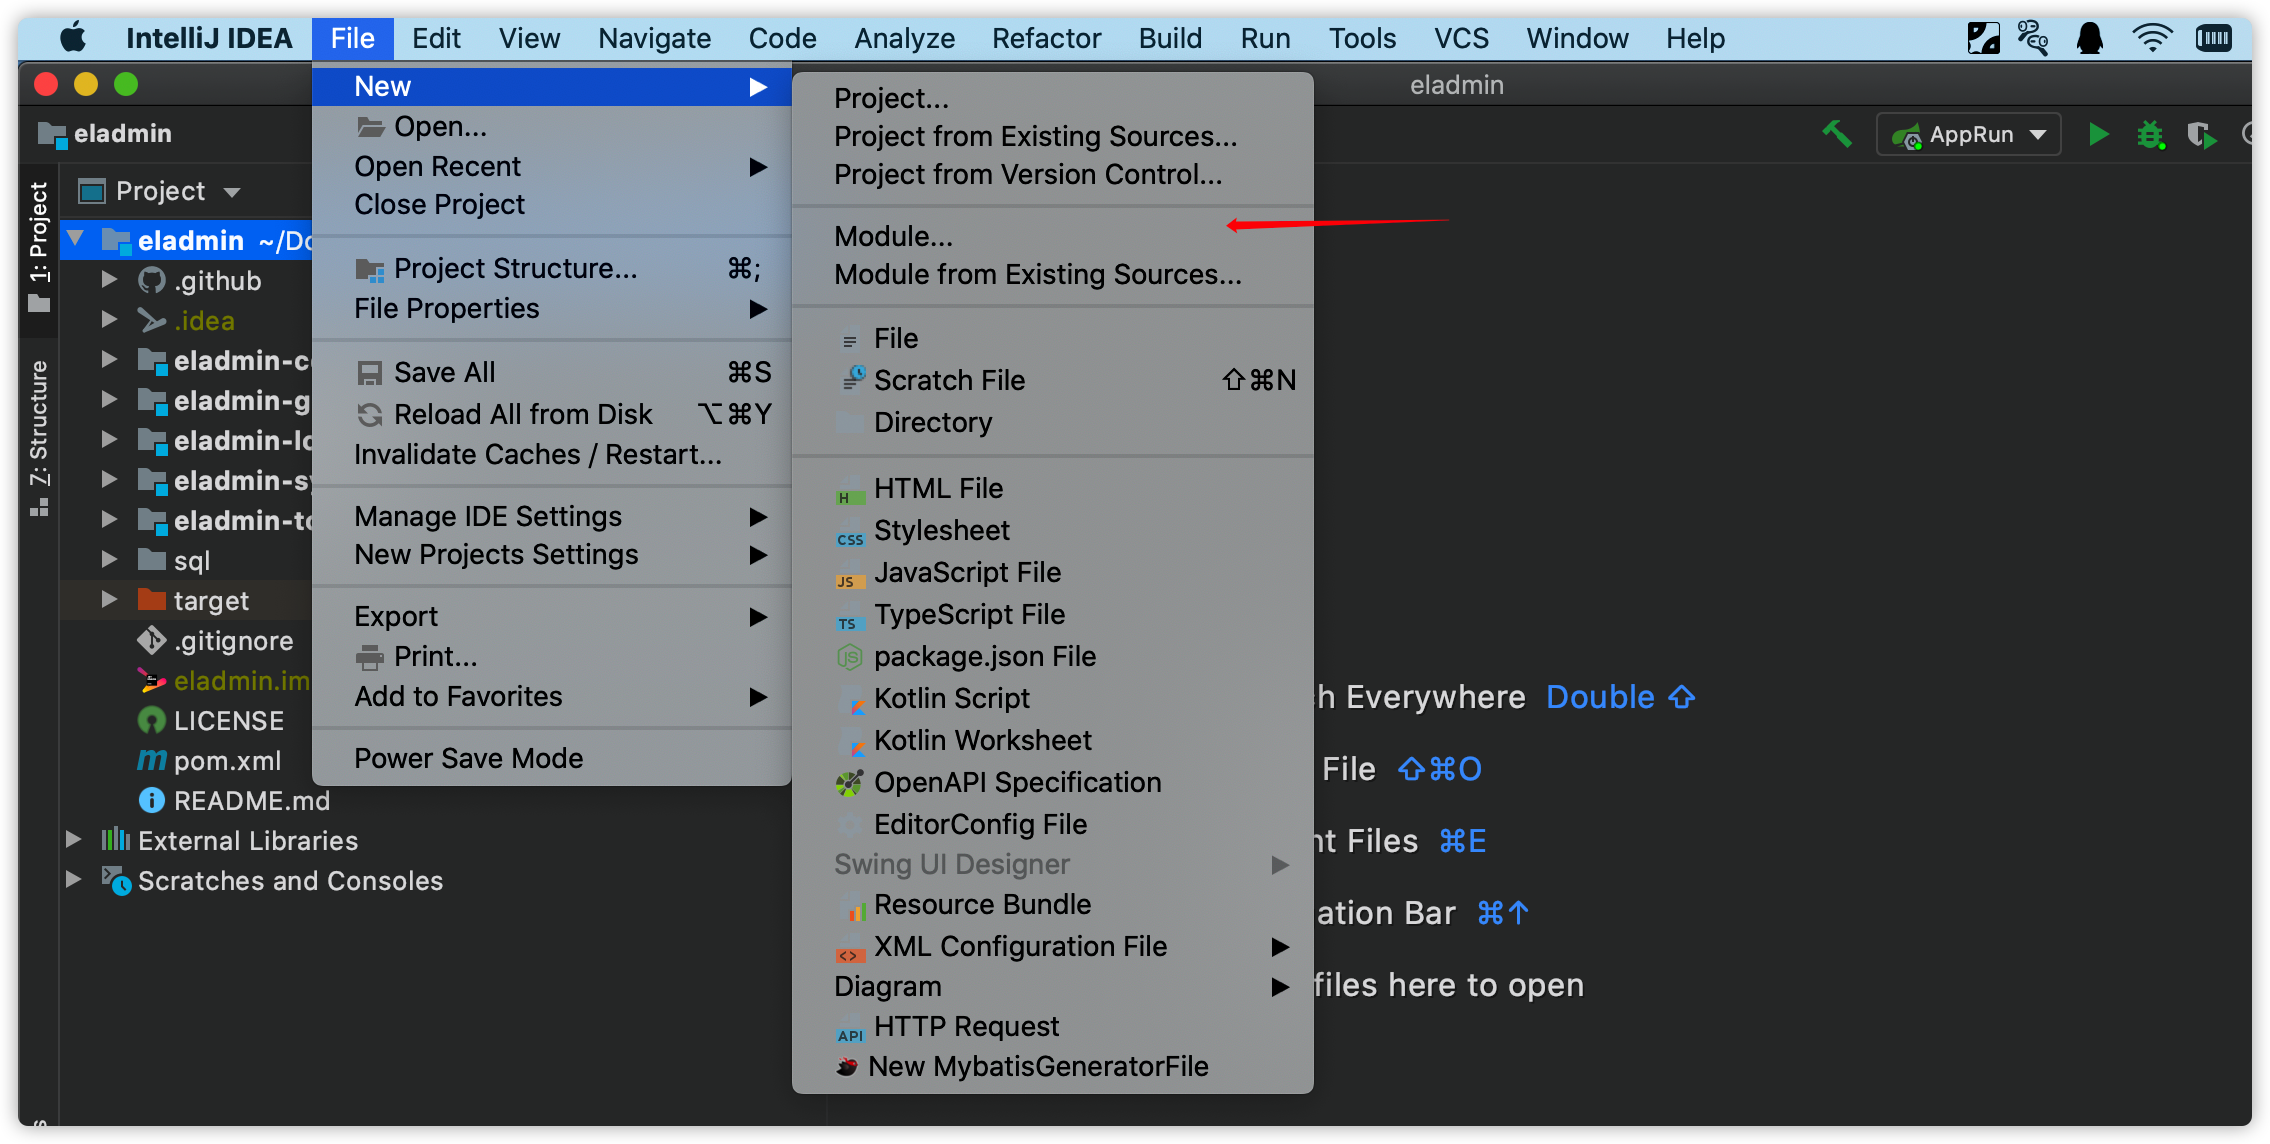
Task: Open the 1: Project tool window tab
Action: coord(39,248)
